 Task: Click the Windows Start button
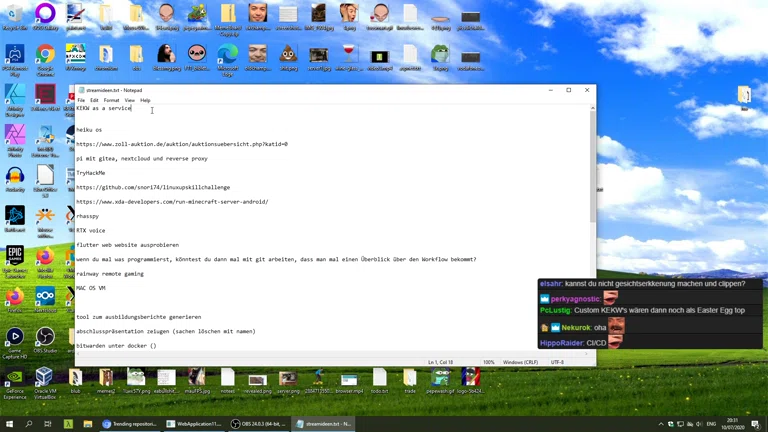coord(9,424)
